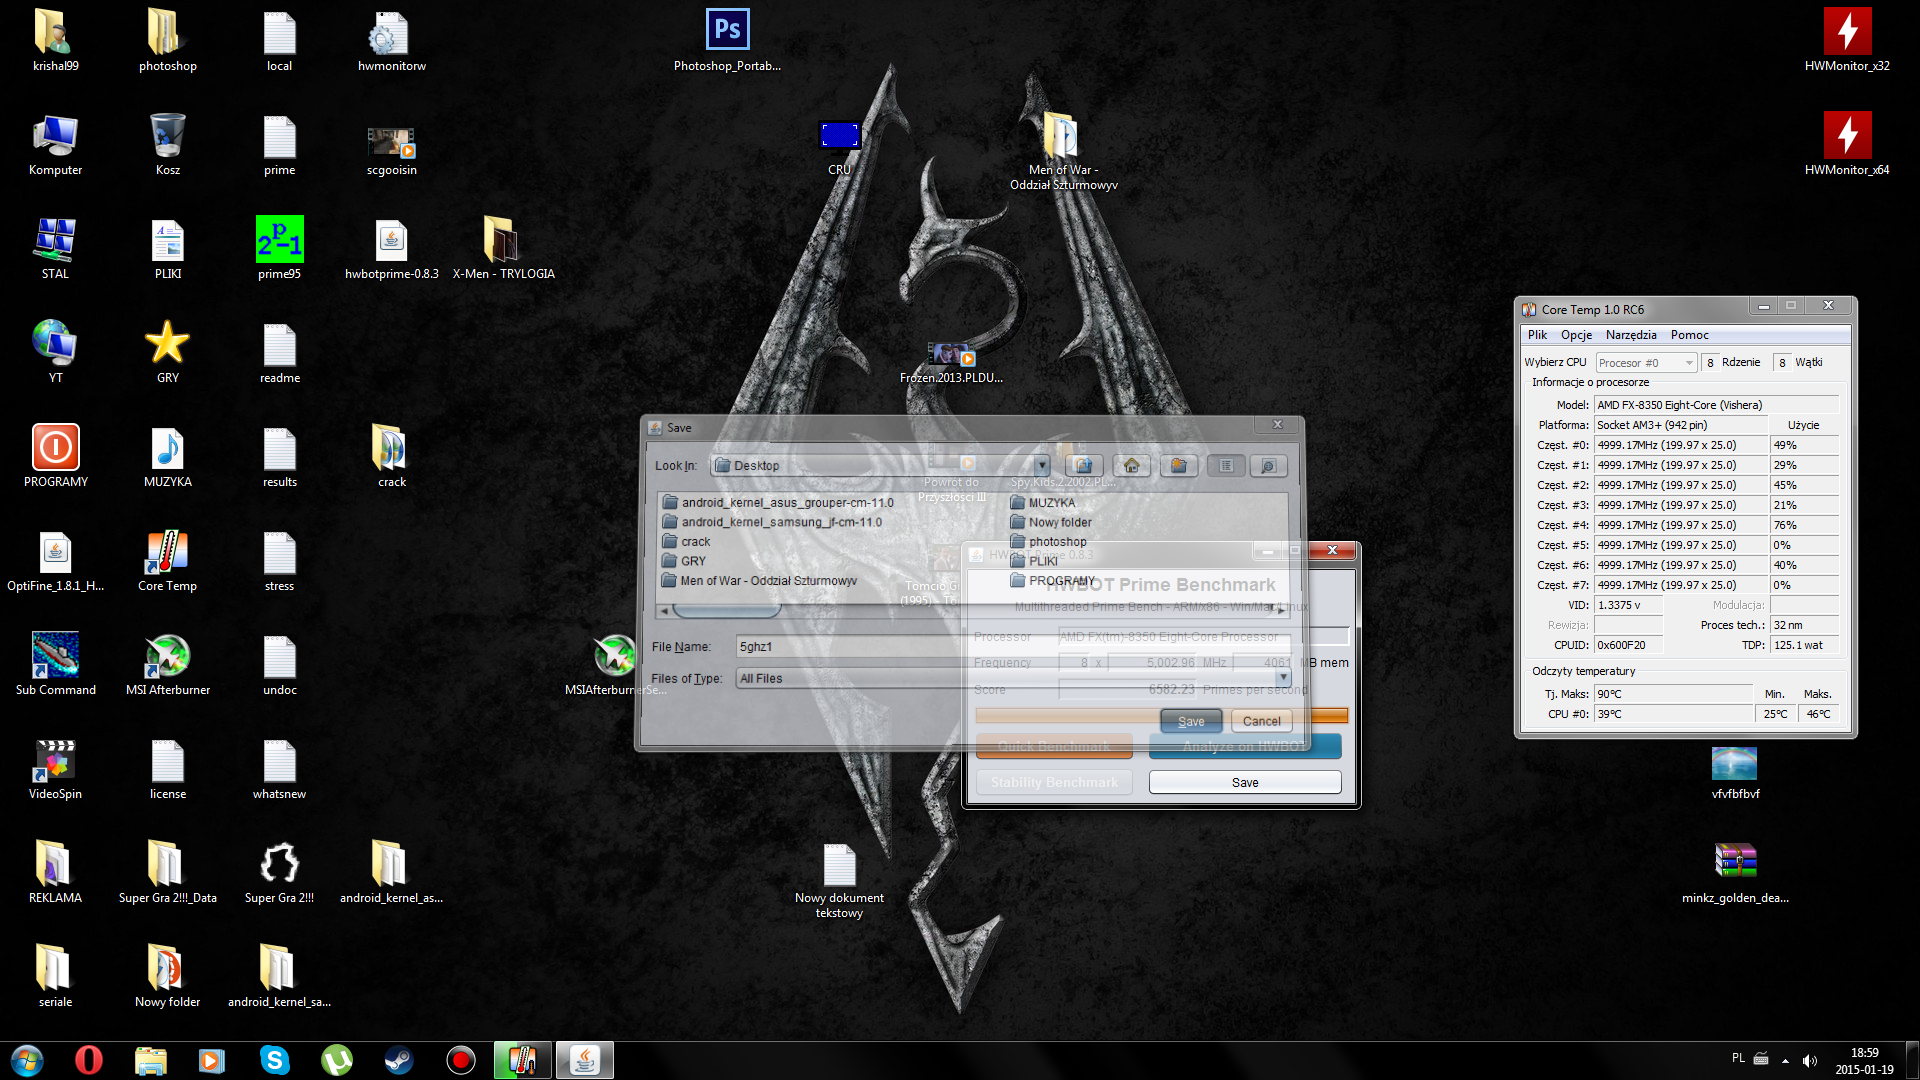This screenshot has width=1920, height=1080.
Task: Open the minkz_golden_dea archive icon
Action: pos(1735,873)
